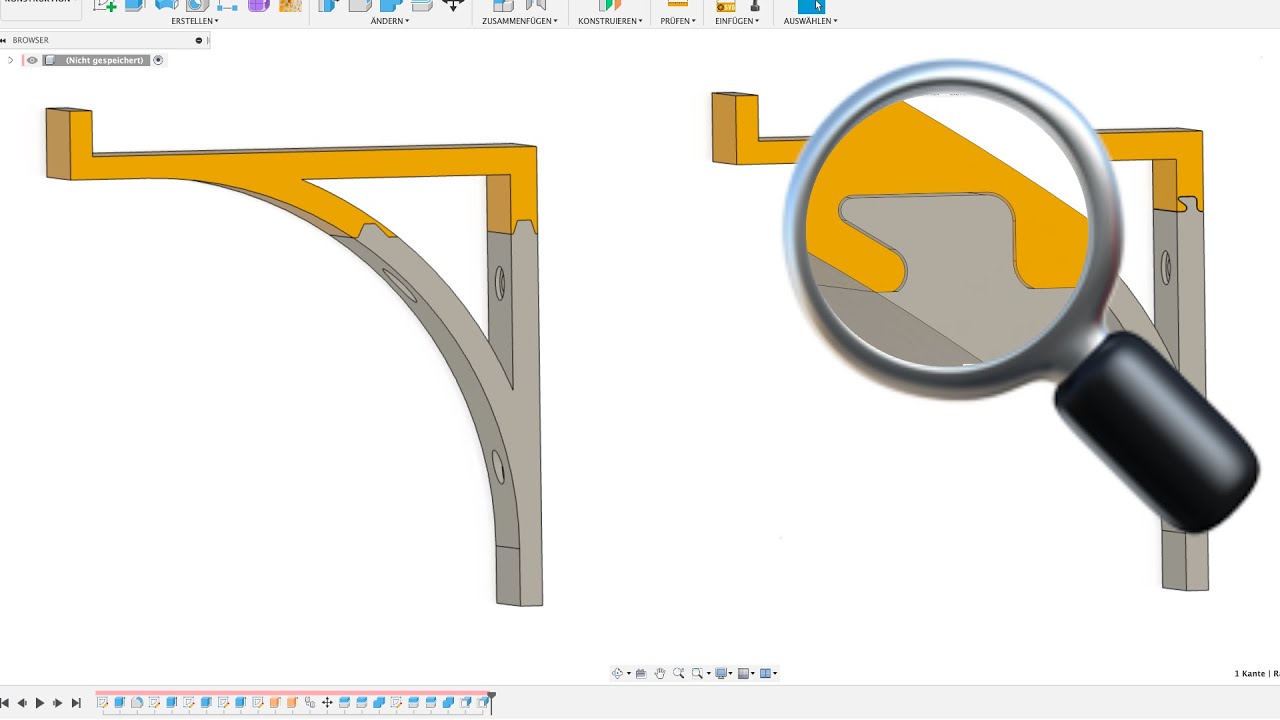Select the last feature before the timeline marker
Viewport: 1280px width, 720px height.
pyautogui.click(x=482, y=703)
